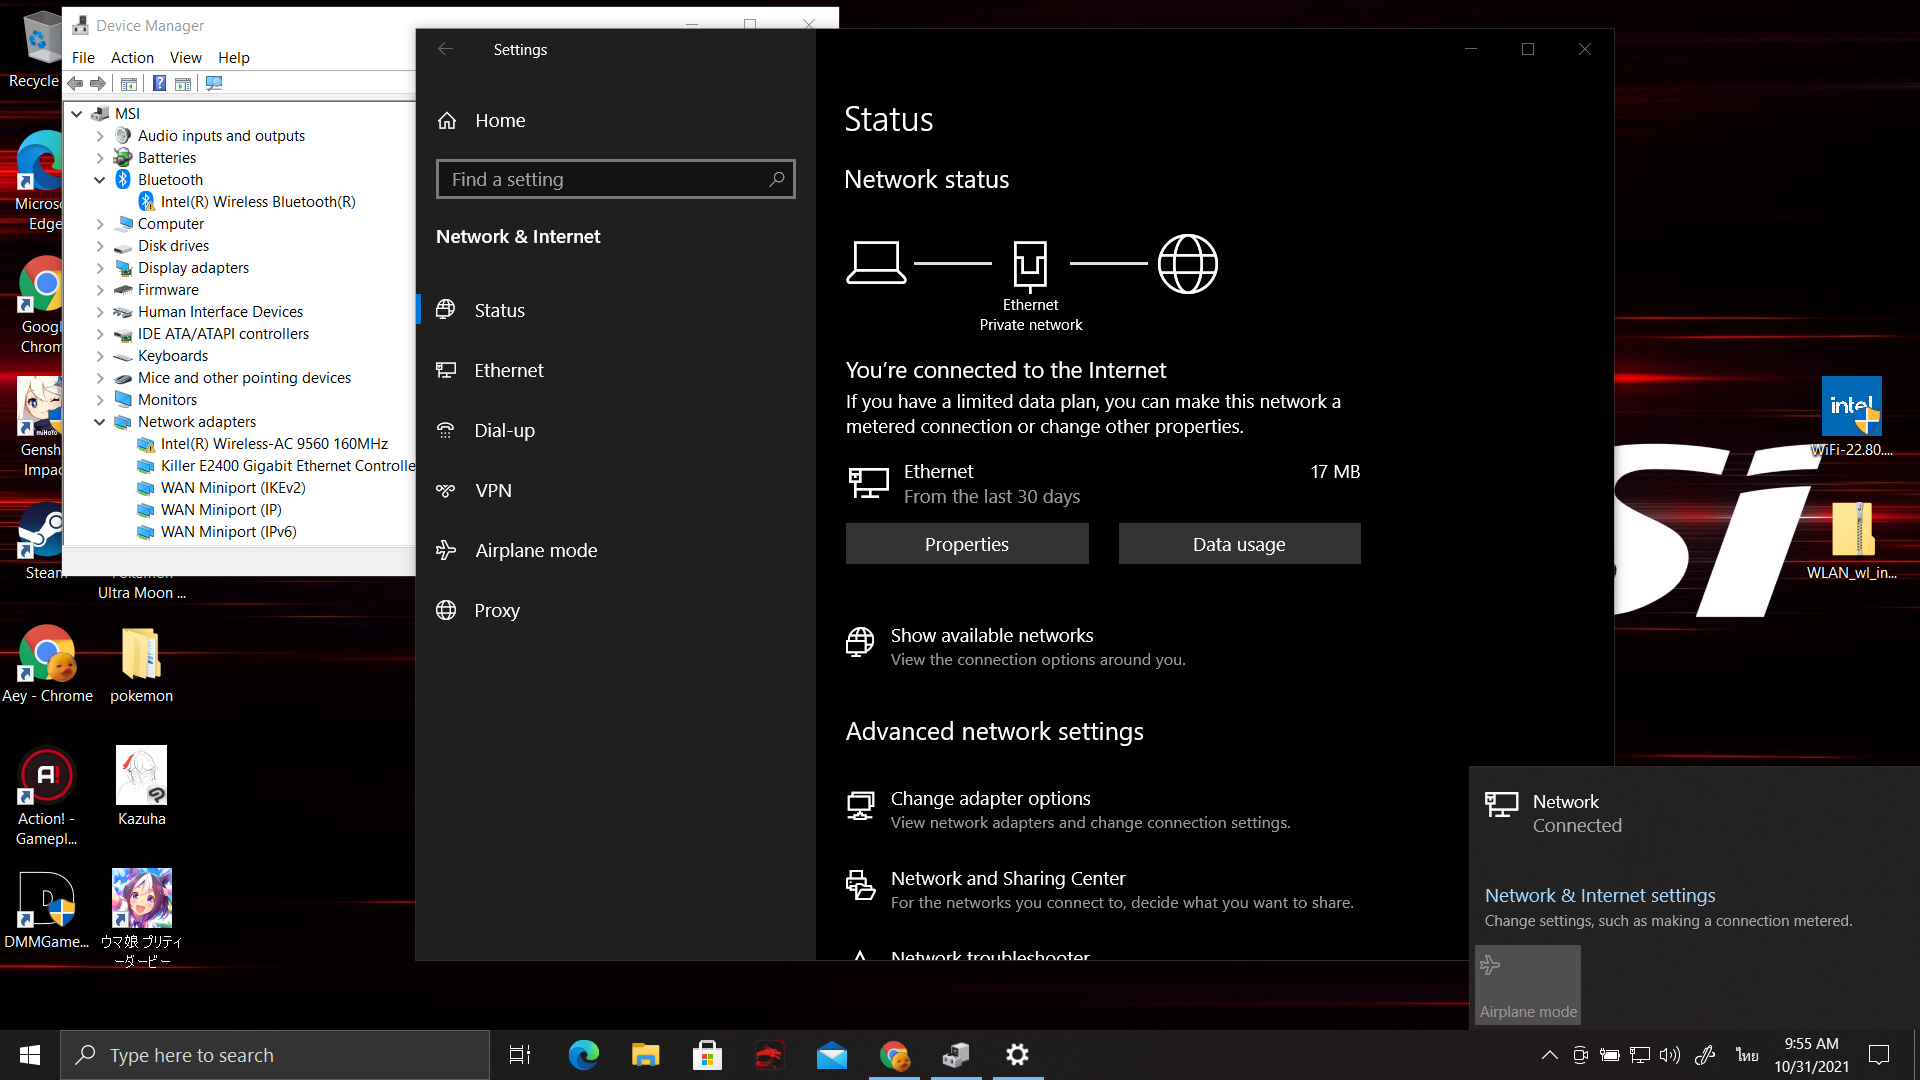This screenshot has width=1920, height=1080.
Task: Expand the Display adapters node
Action: tap(100, 268)
